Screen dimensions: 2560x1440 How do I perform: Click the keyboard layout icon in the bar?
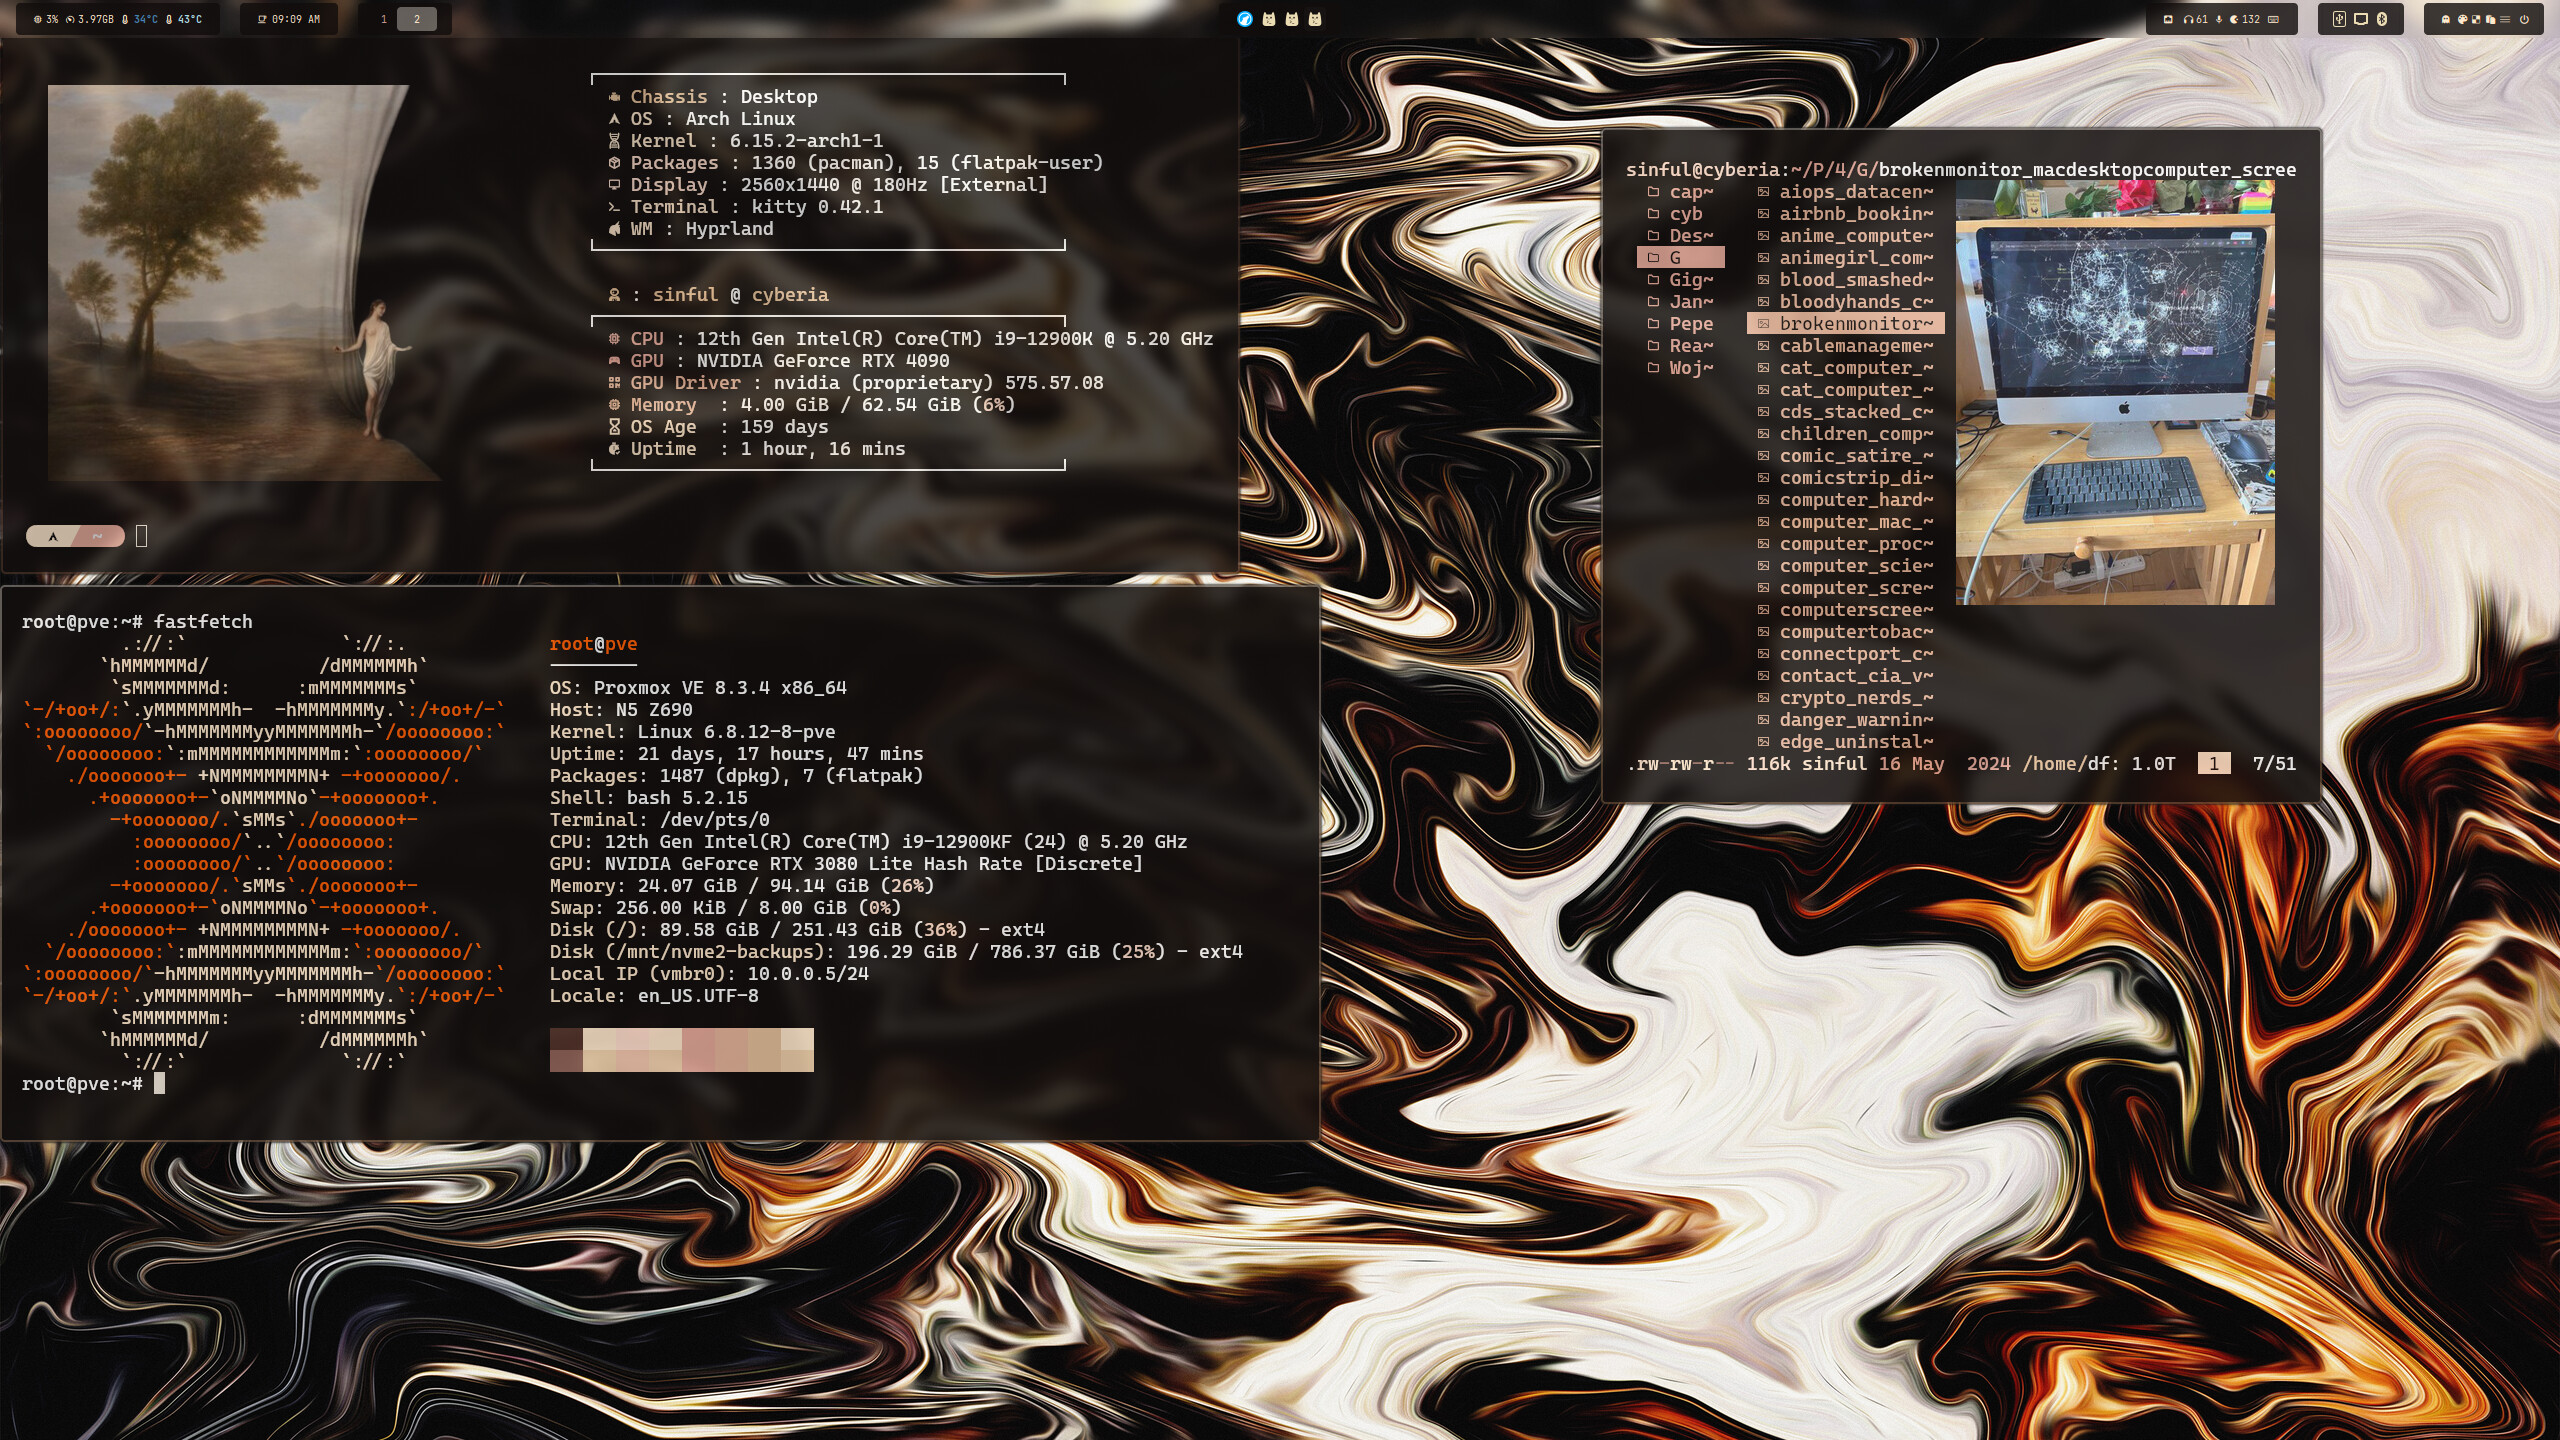2273,19
